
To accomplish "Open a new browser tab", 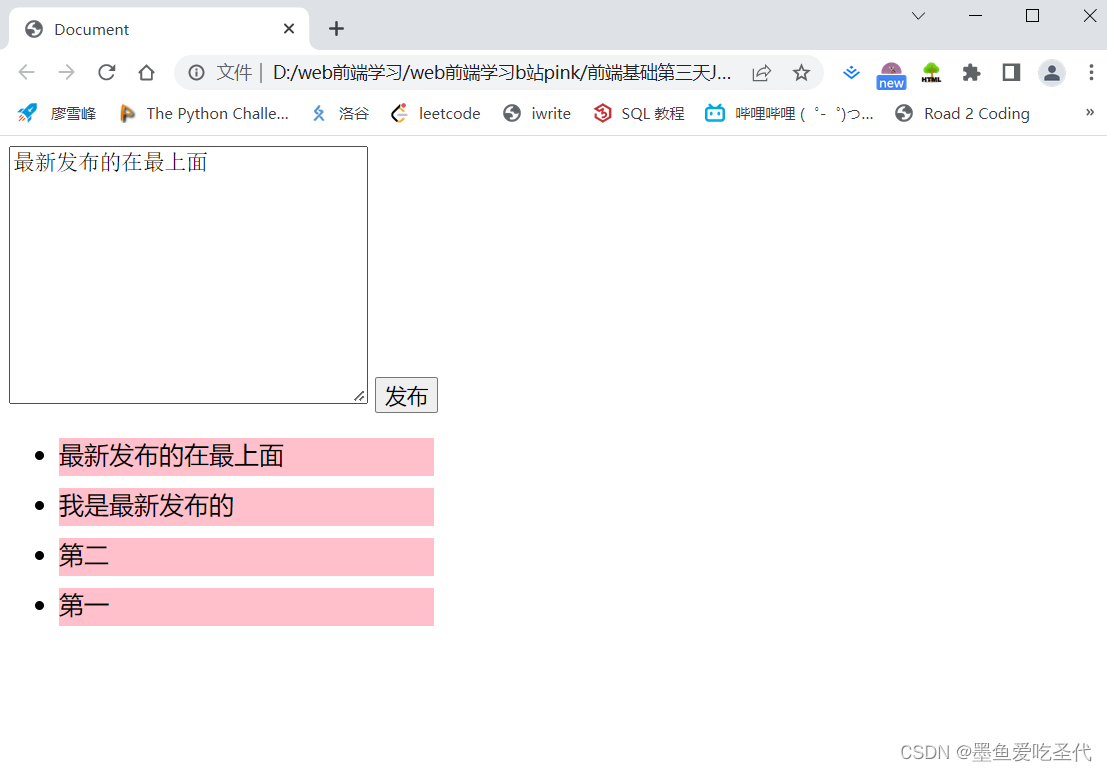I will pos(337,29).
